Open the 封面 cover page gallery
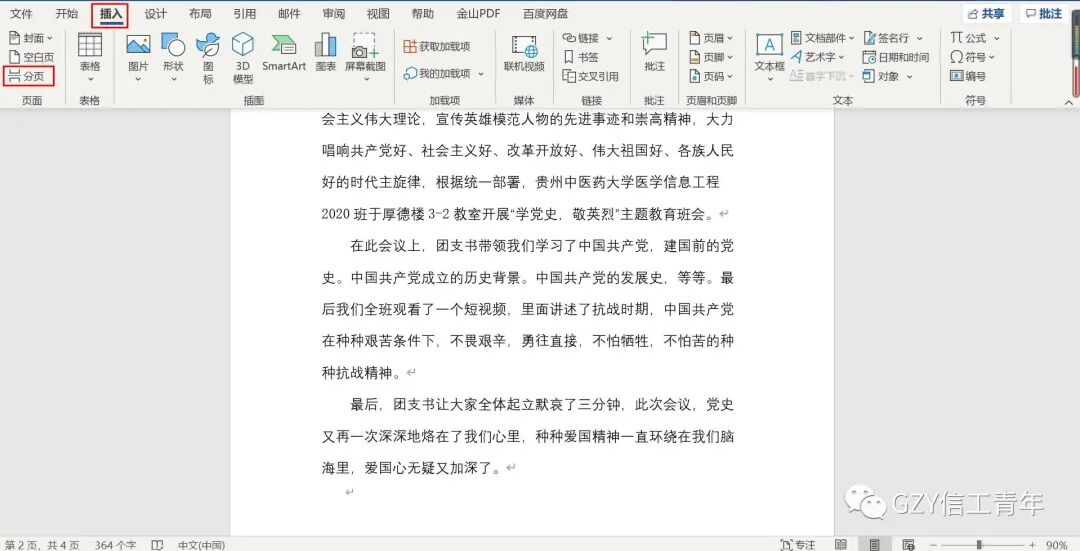Screen dimensions: 1080x551 [x=31, y=38]
